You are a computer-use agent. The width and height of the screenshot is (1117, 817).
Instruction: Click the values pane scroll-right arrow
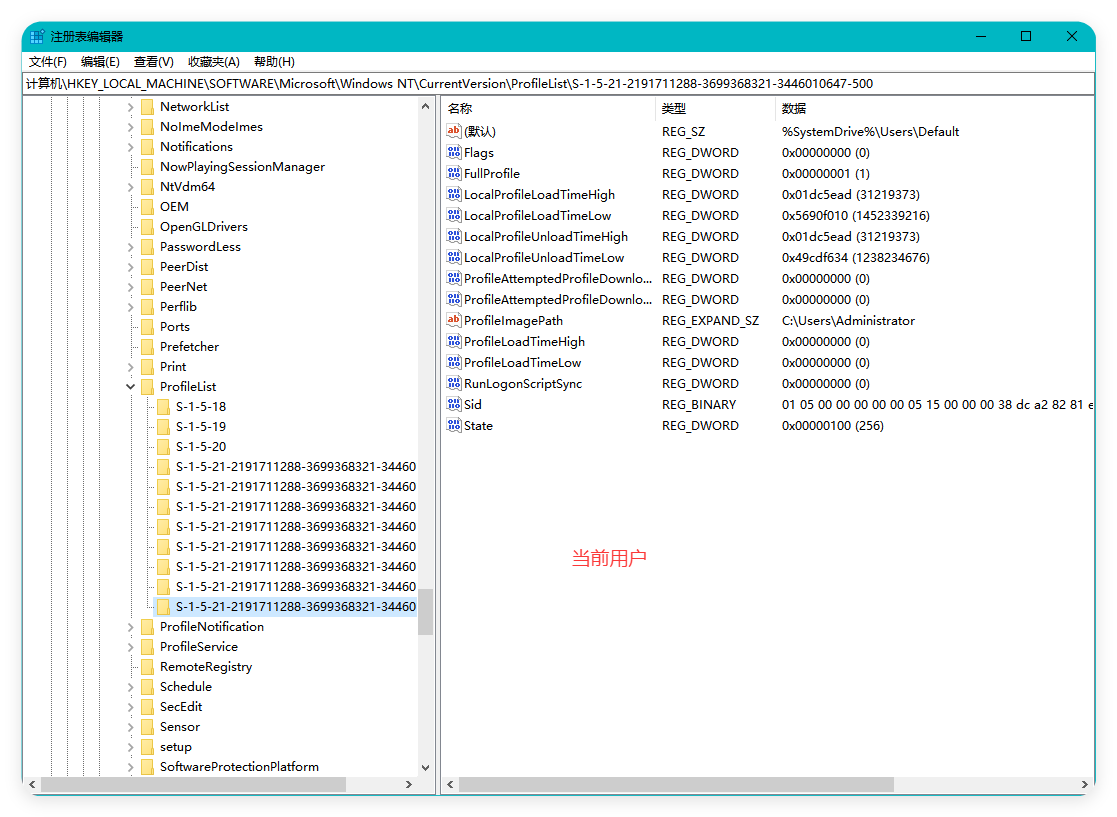pos(1084,784)
